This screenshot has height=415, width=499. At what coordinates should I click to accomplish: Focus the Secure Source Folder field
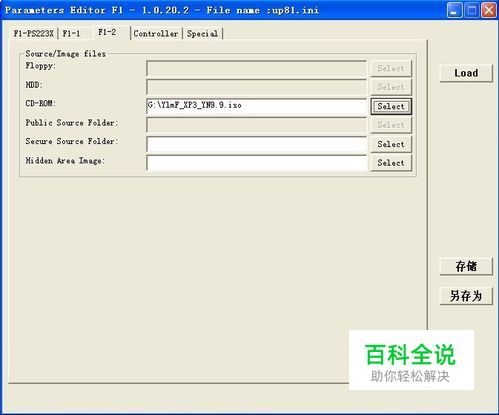[x=257, y=144]
